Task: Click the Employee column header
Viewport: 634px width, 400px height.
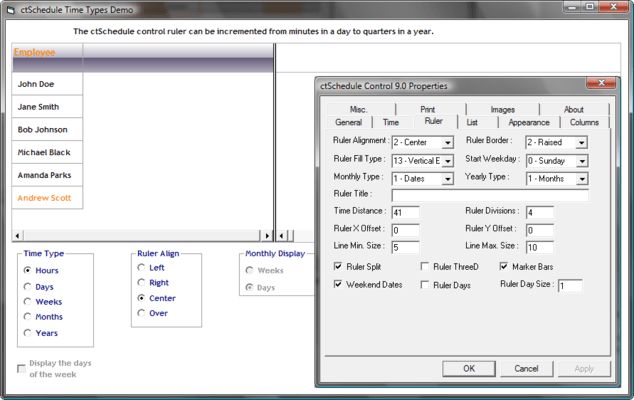Action: (x=47, y=58)
